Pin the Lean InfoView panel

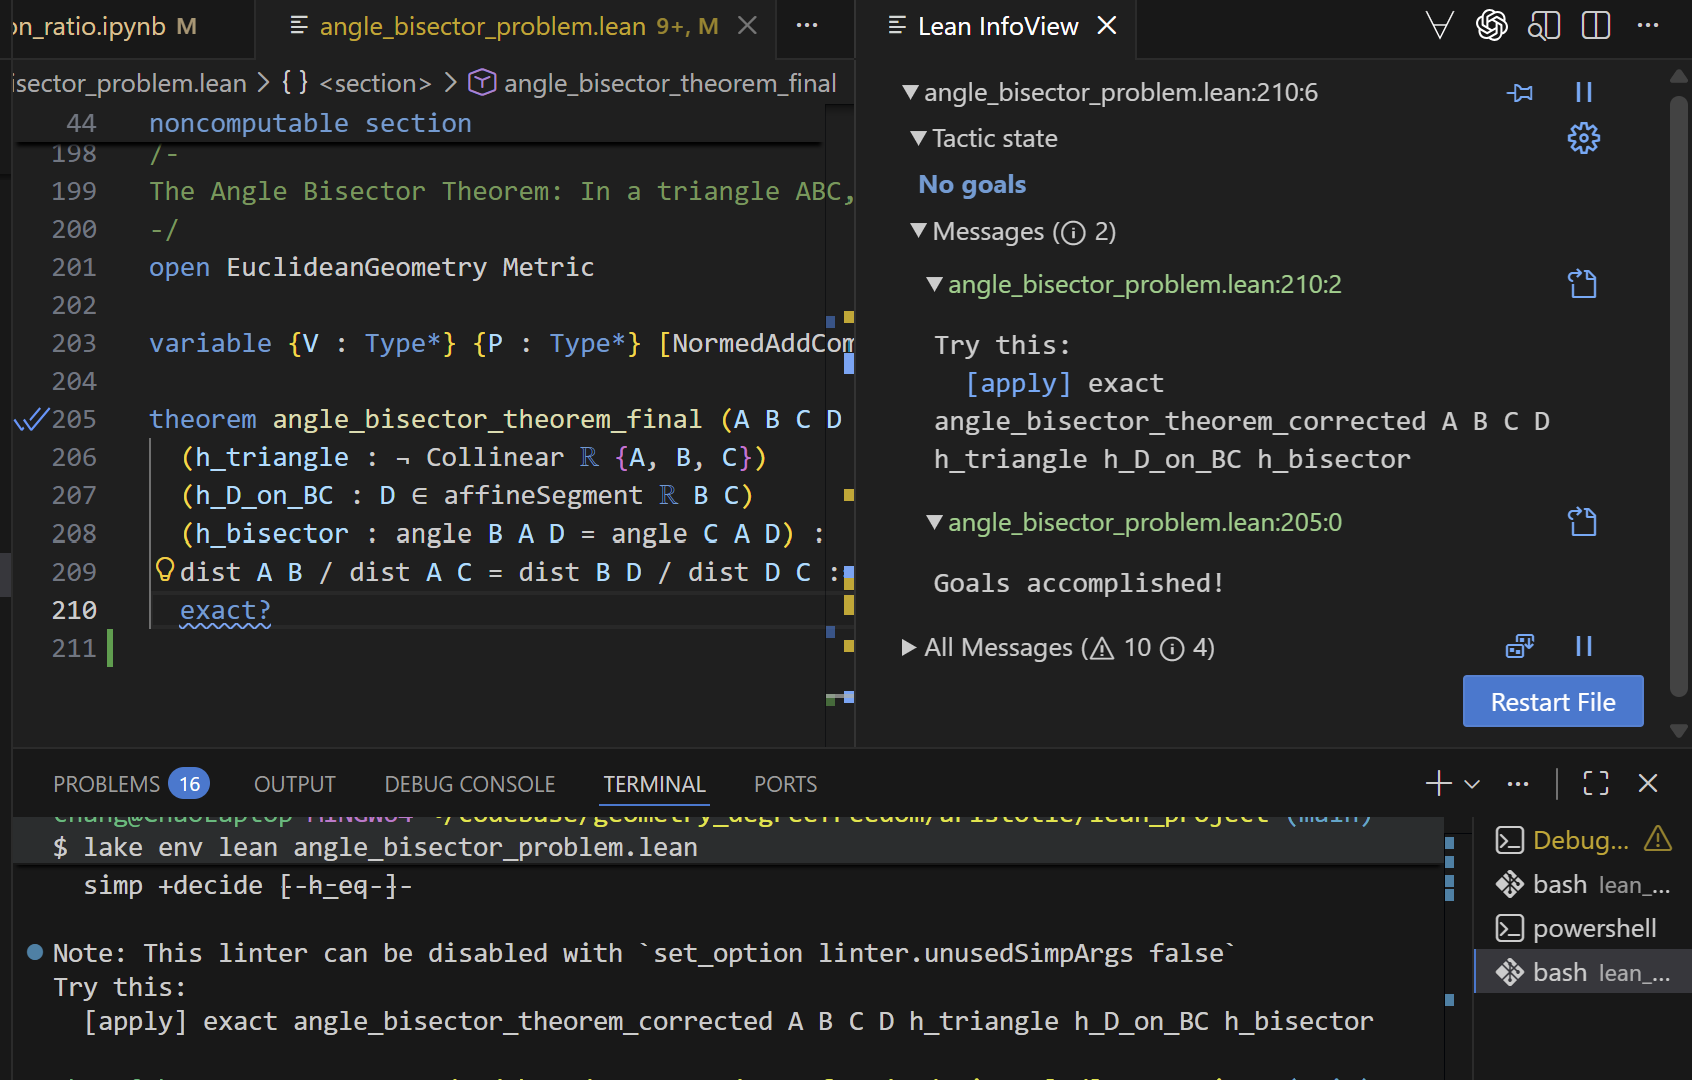(x=1520, y=91)
